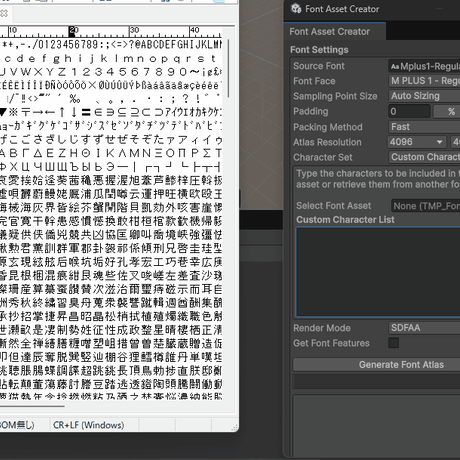Click the Render Mode label
Viewport: 460px width, 460px height.
point(322,328)
